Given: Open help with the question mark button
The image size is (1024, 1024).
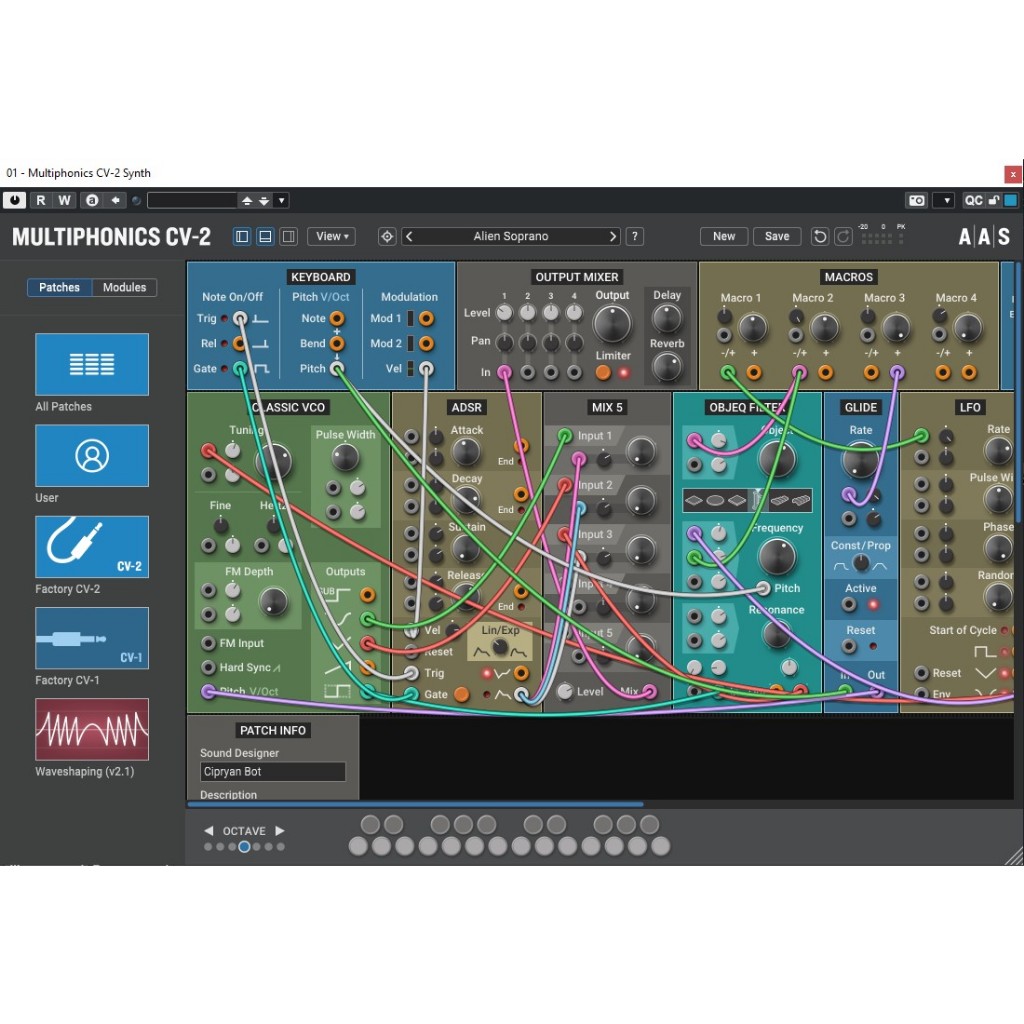Looking at the screenshot, I should click(x=635, y=236).
